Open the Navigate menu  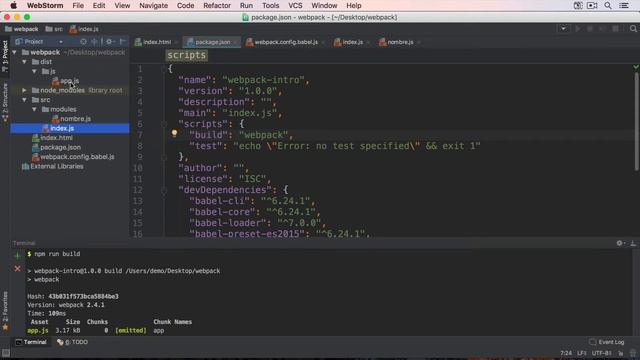[153, 6]
